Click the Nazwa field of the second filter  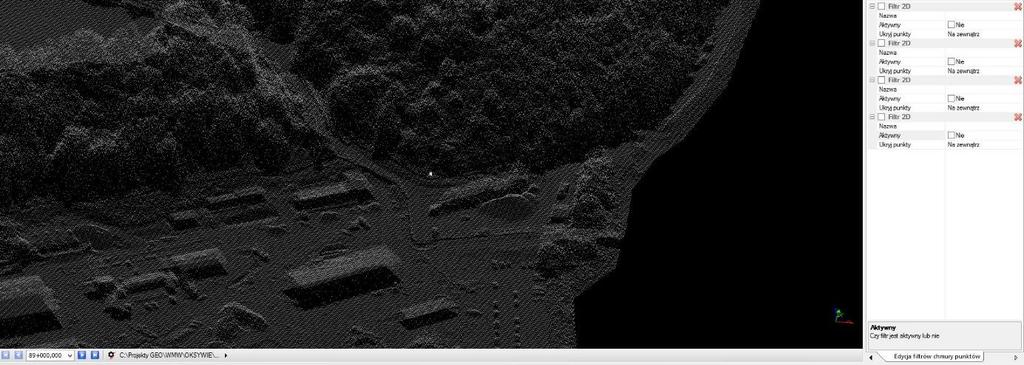click(x=984, y=52)
